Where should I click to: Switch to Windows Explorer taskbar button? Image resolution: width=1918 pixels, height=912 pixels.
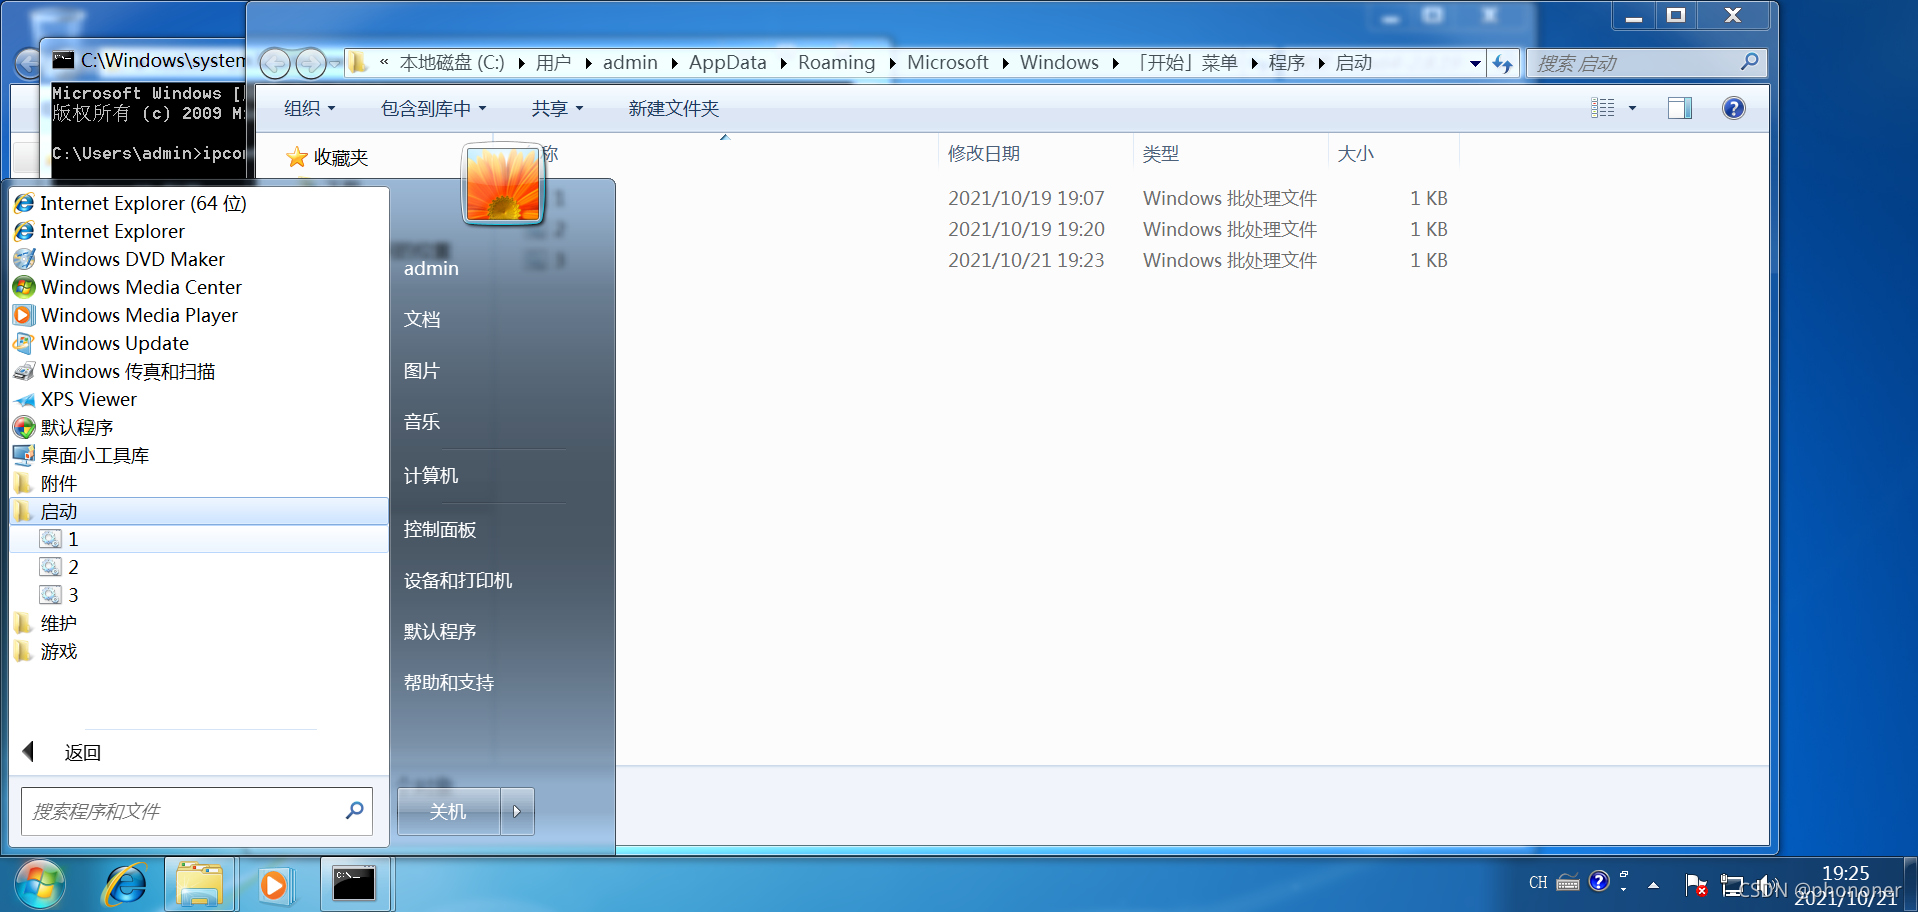tap(200, 884)
